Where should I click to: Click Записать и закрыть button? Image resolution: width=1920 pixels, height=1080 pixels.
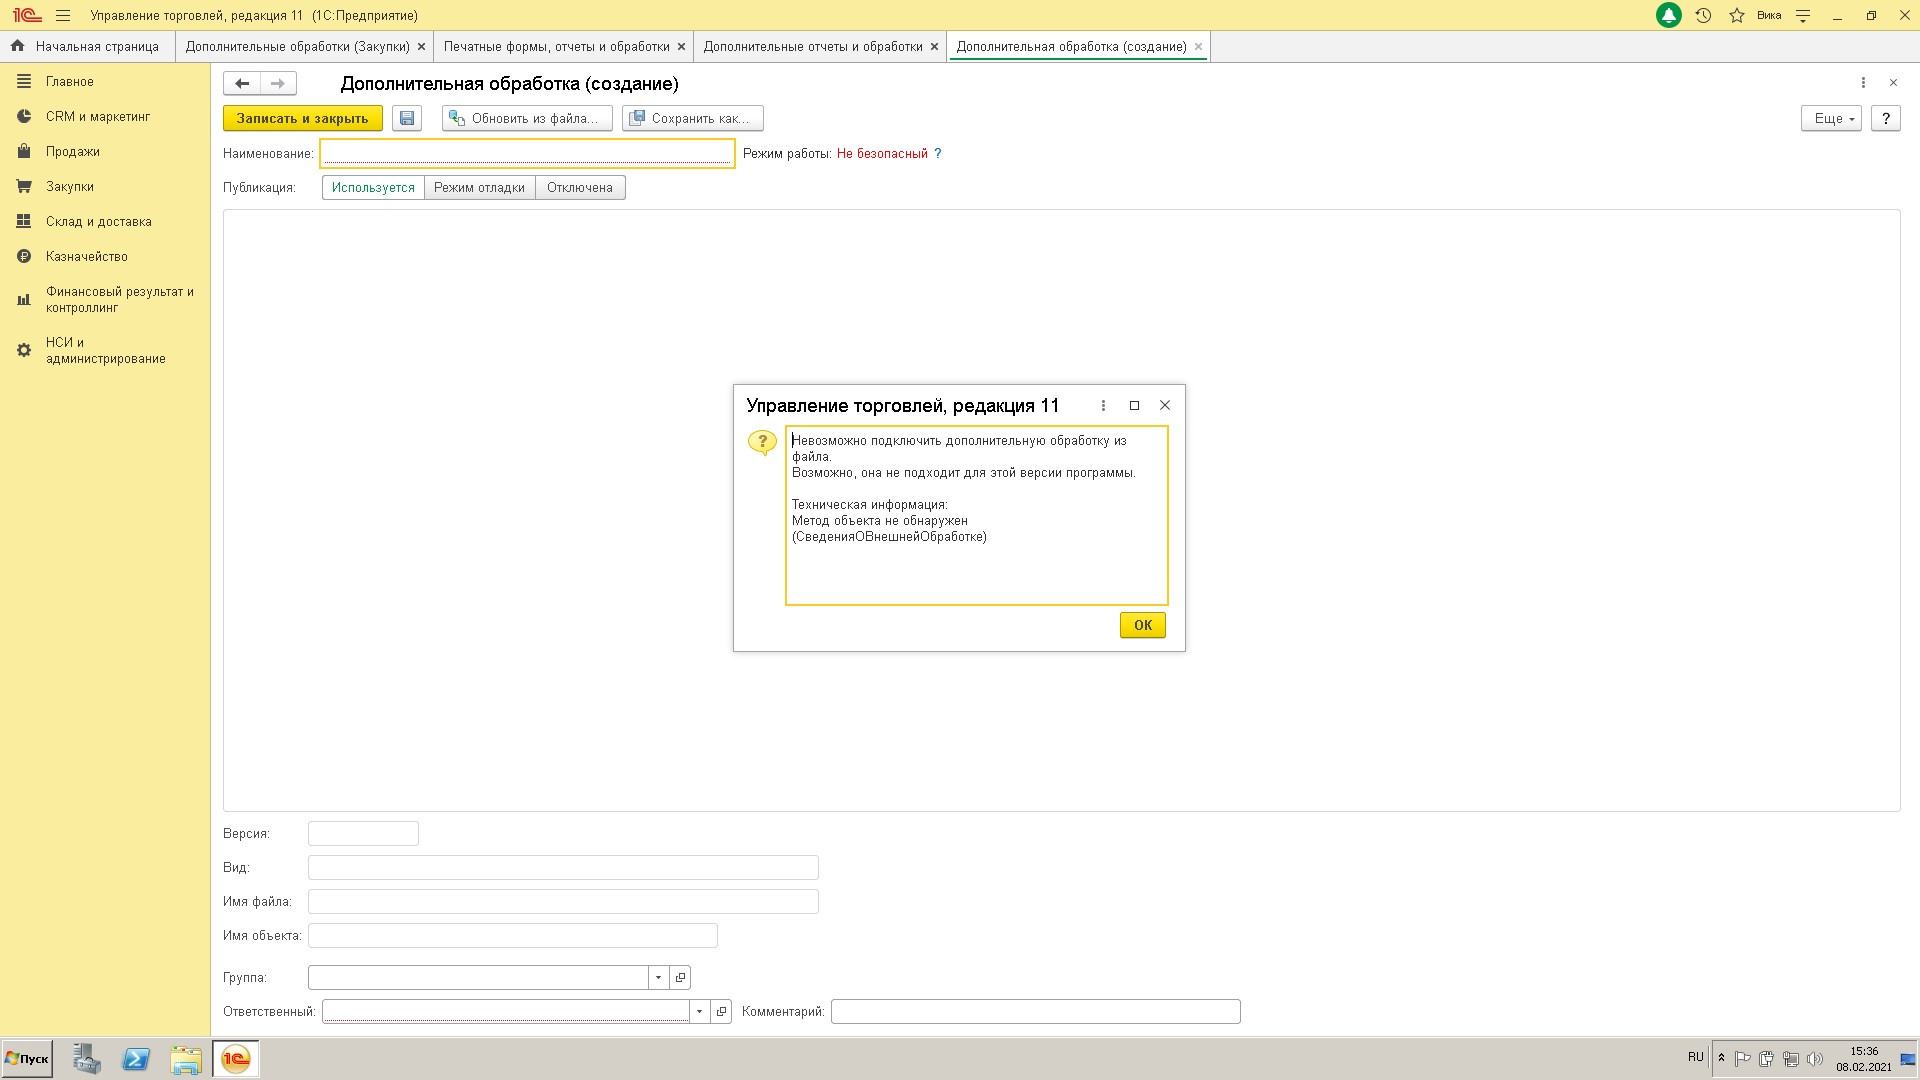[302, 118]
